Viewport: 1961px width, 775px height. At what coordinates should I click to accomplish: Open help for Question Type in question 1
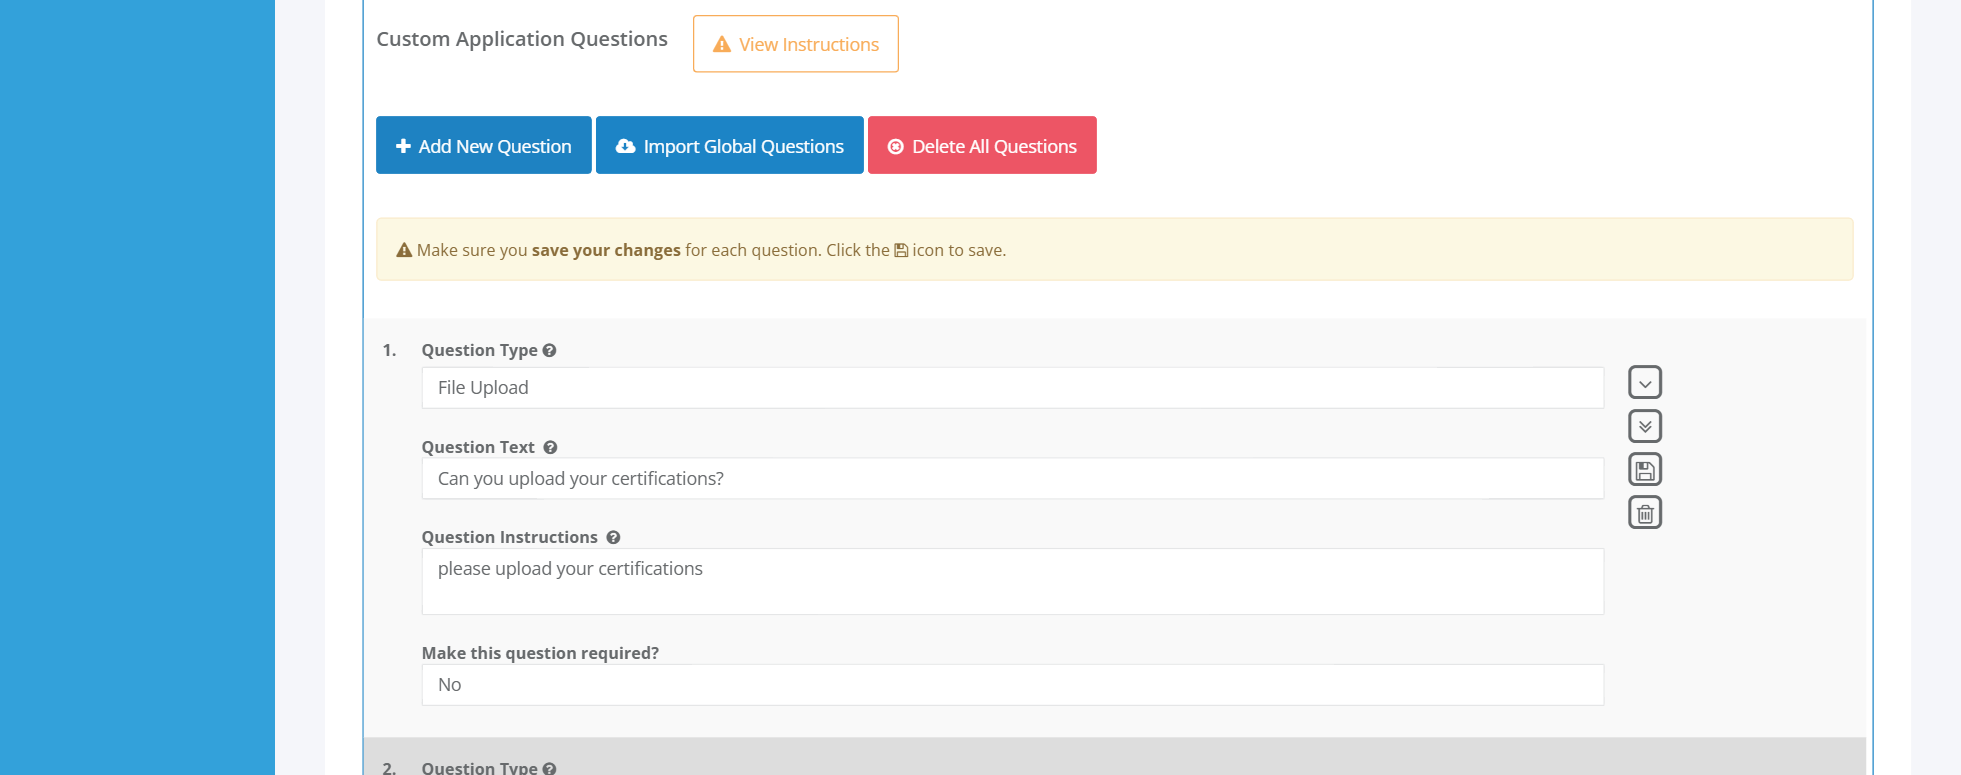(x=549, y=350)
